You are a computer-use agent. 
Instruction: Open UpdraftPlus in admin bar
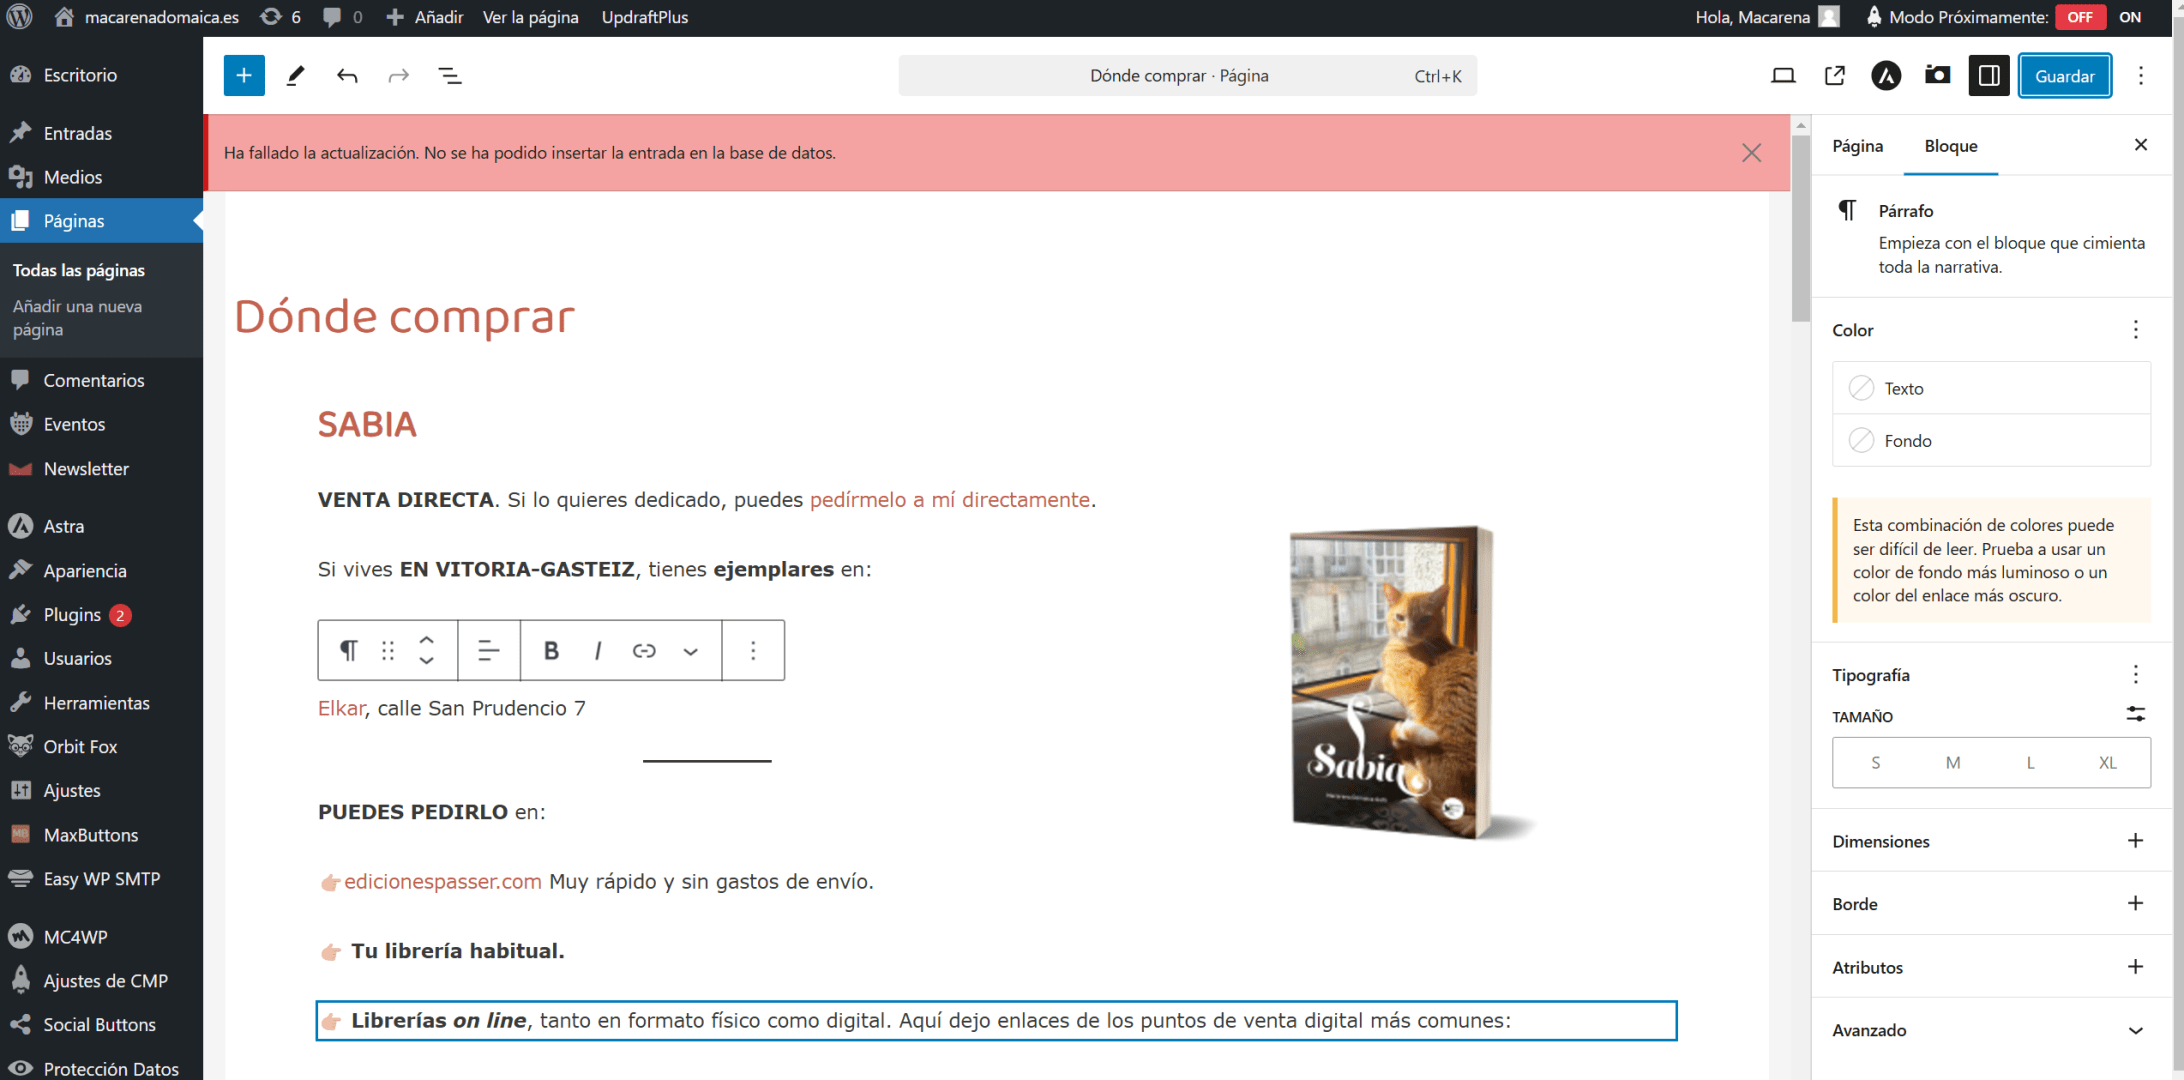(645, 17)
